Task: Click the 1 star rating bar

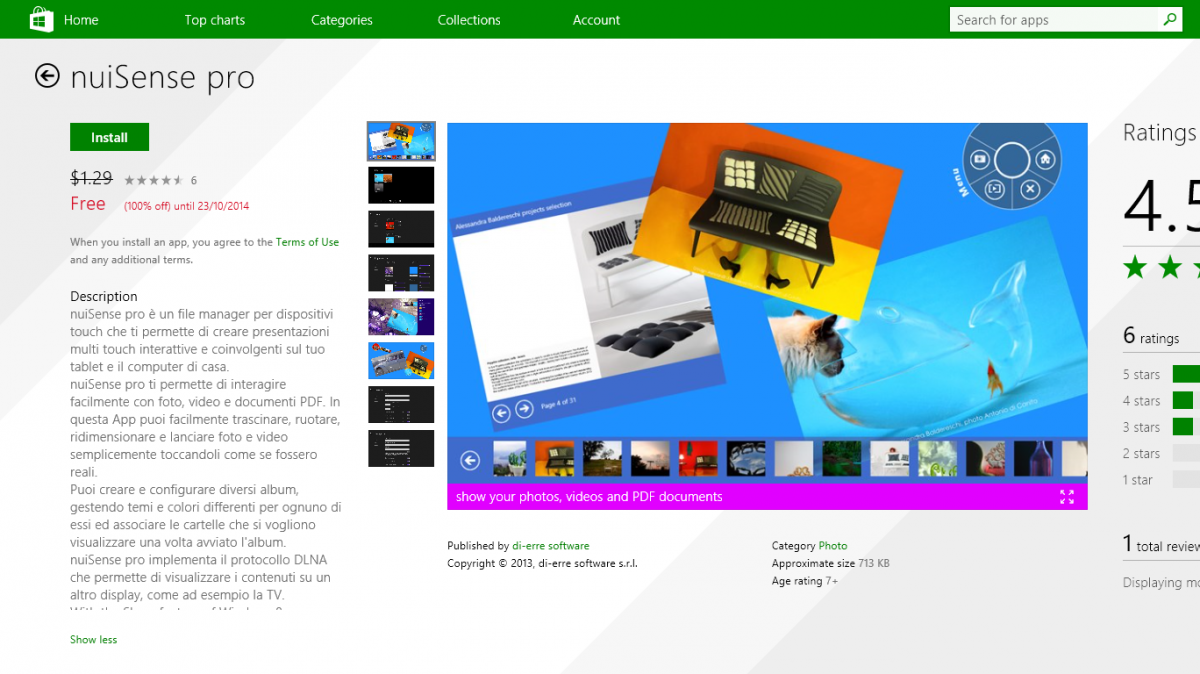Action: 1186,480
